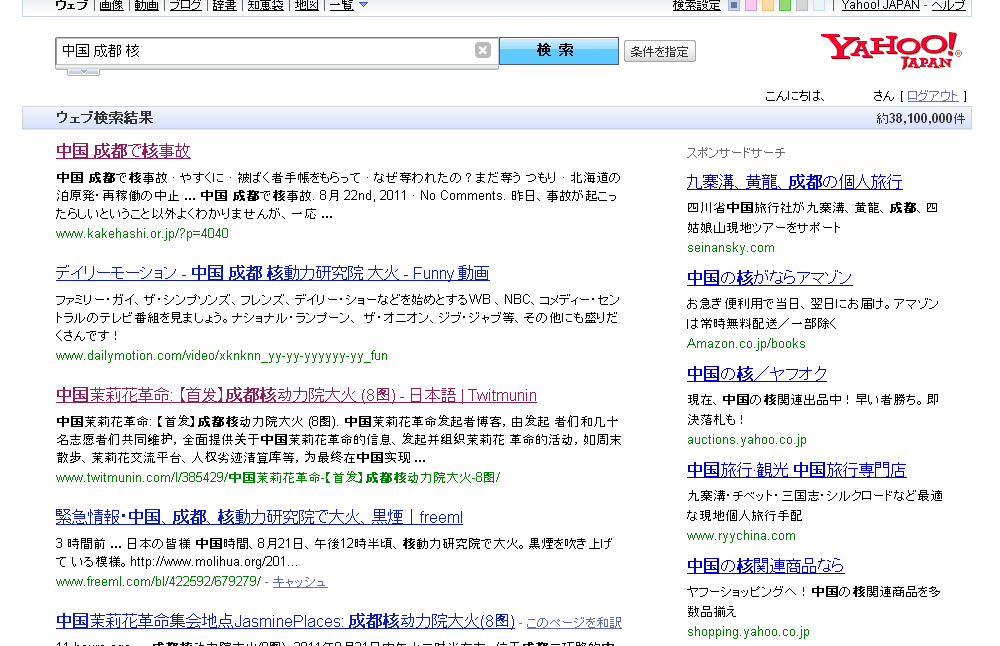Select the blue-grey theme color swatch

tap(734, 5)
